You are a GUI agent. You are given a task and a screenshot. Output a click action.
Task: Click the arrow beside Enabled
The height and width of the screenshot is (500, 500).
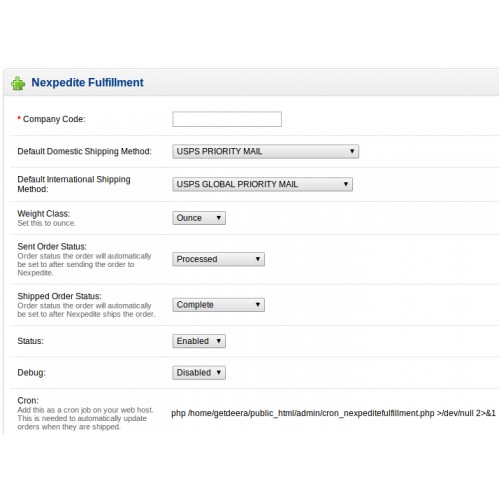[x=219, y=341]
